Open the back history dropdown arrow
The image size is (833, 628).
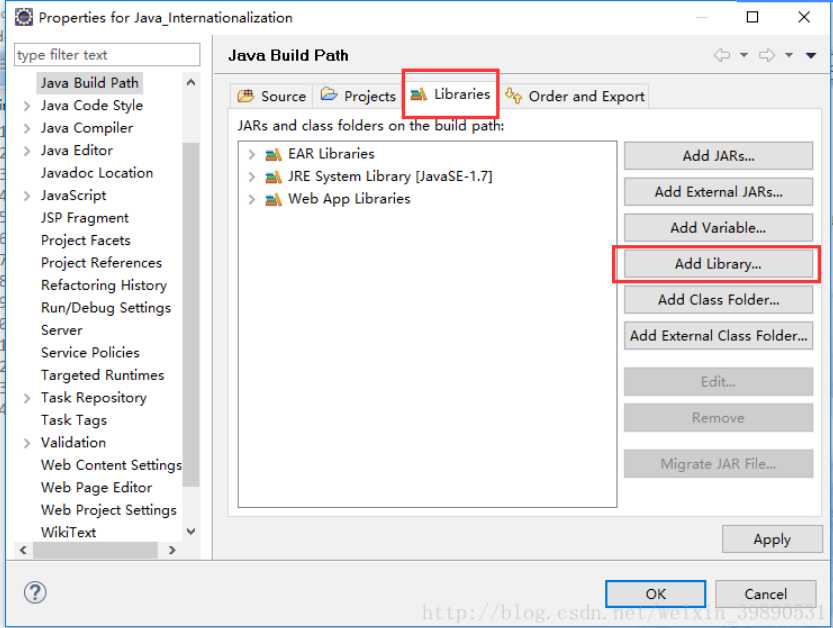744,55
